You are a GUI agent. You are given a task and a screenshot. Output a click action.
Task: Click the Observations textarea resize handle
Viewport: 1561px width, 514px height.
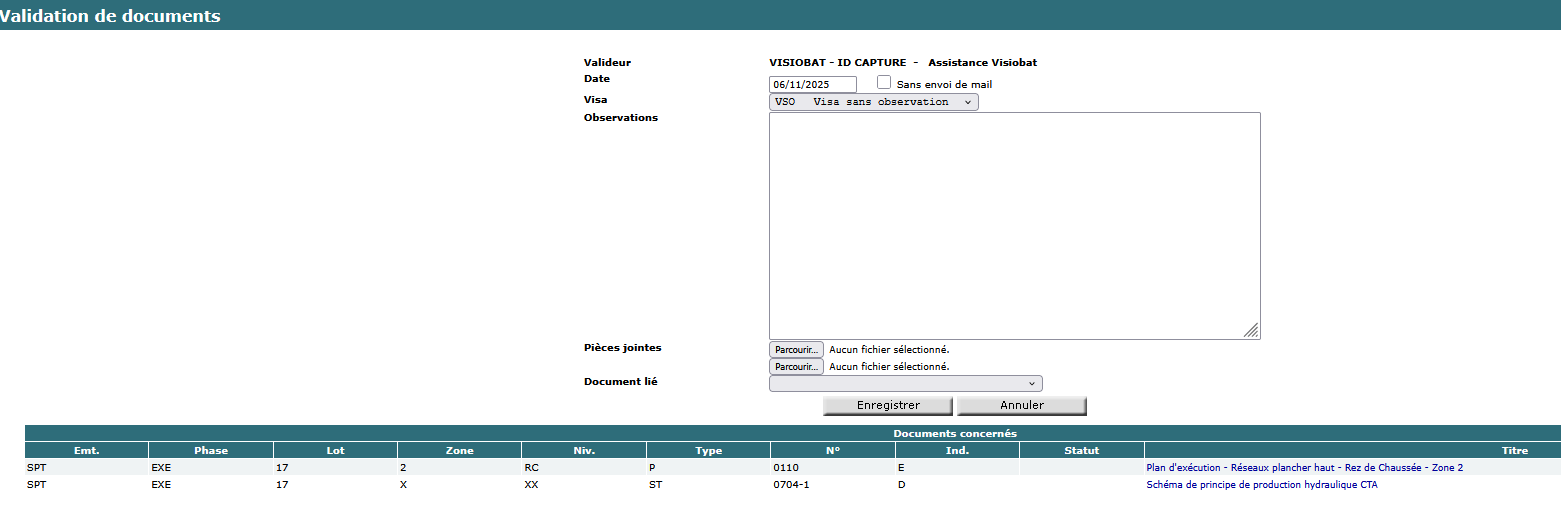1251,331
